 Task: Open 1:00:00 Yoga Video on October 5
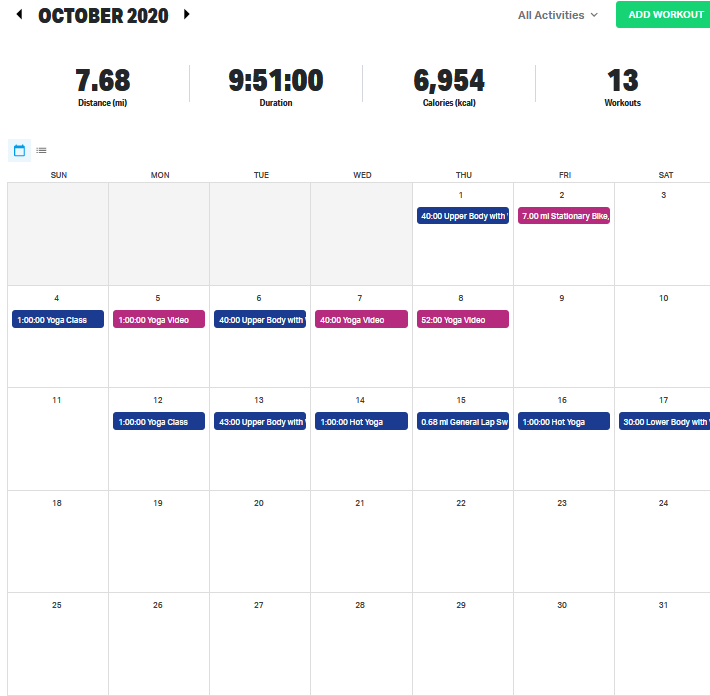click(x=159, y=319)
